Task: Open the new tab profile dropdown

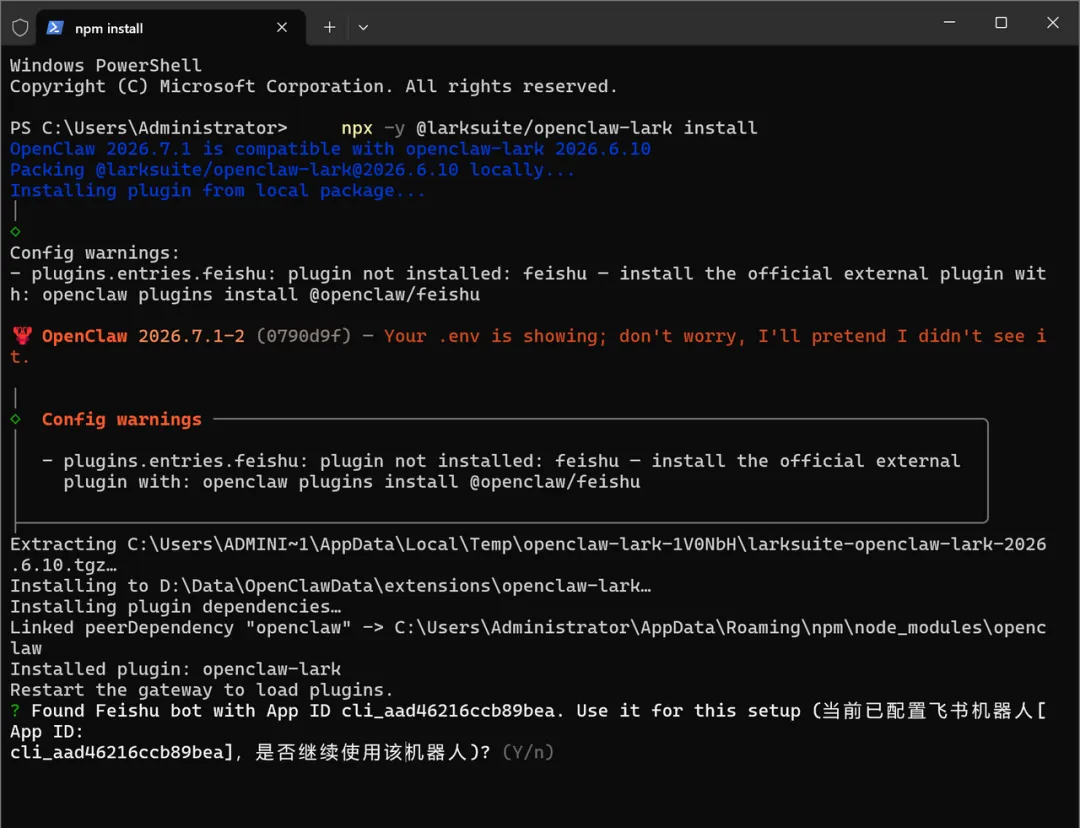Action: 363,28
